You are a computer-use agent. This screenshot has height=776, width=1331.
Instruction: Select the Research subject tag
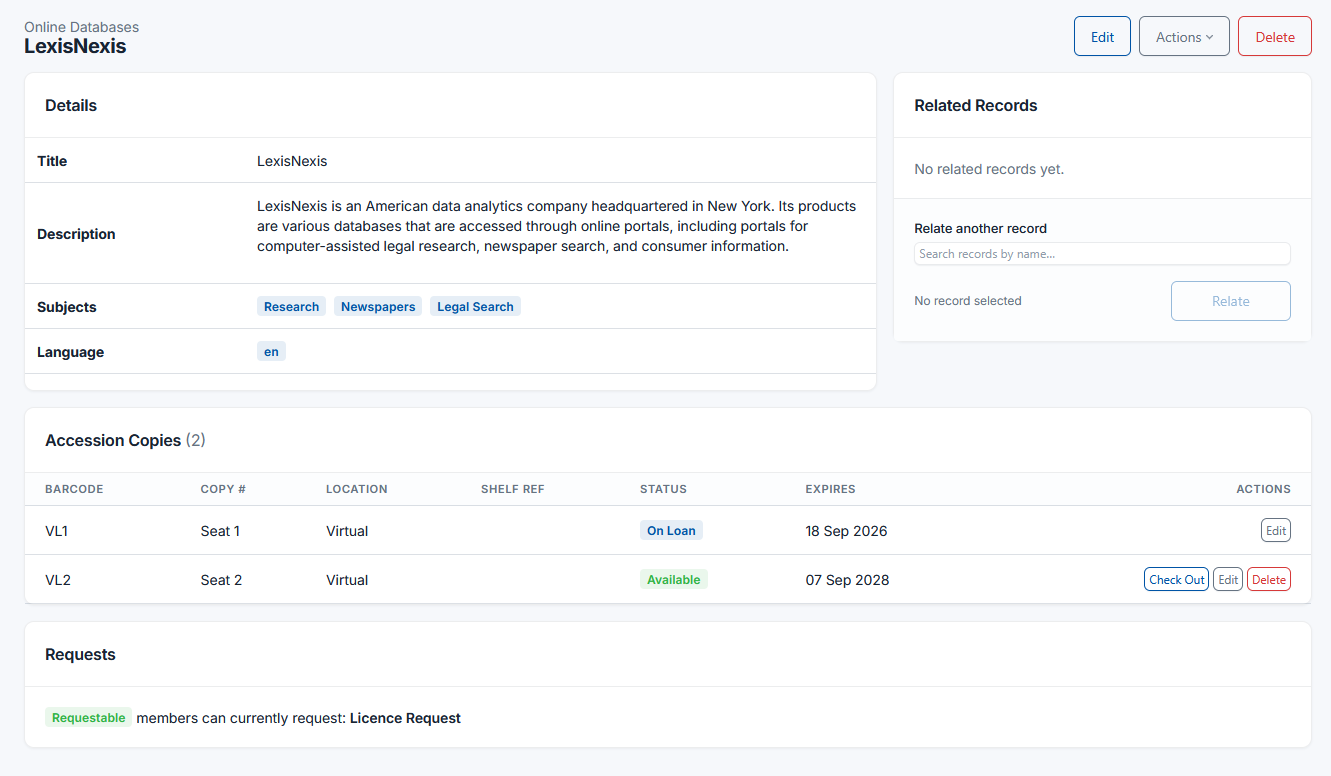pyautogui.click(x=291, y=307)
